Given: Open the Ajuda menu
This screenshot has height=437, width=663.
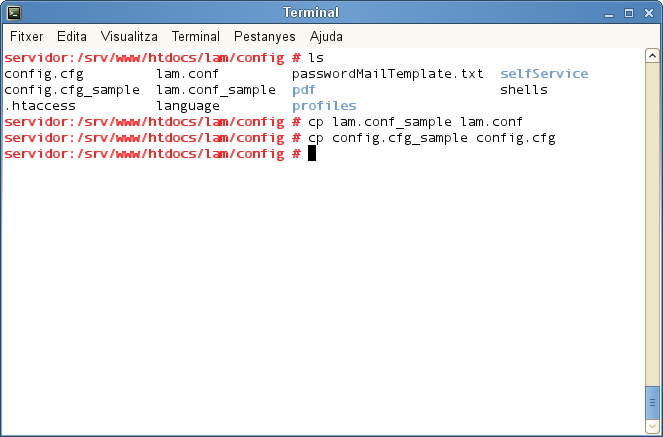Looking at the screenshot, I should [x=327, y=36].
